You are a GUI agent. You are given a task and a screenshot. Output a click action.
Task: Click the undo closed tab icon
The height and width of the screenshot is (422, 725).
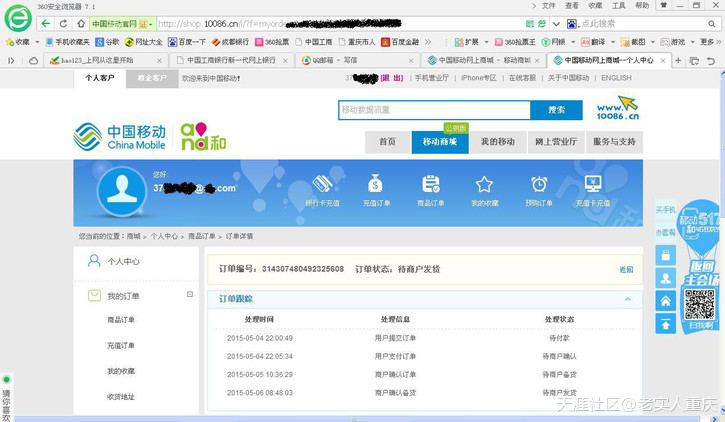coord(711,61)
